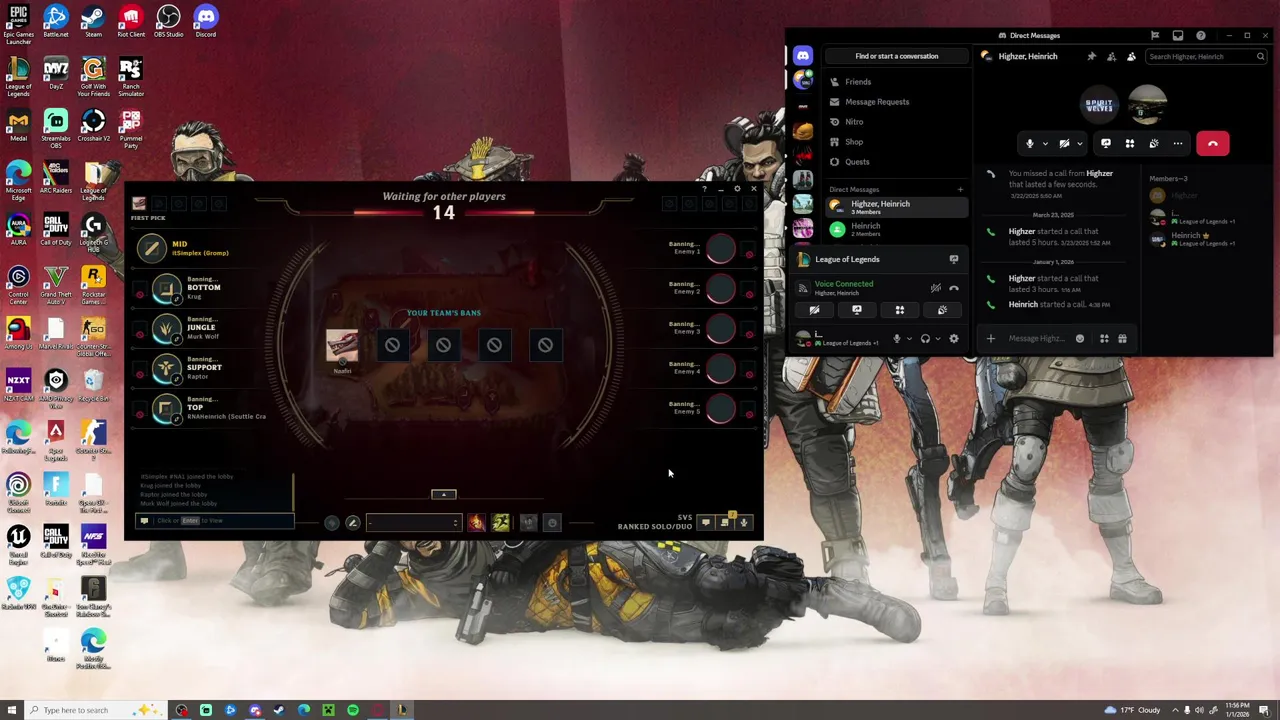Open Nitro in Discord sidebar
This screenshot has height=720, width=1280.
pyautogui.click(x=895, y=122)
